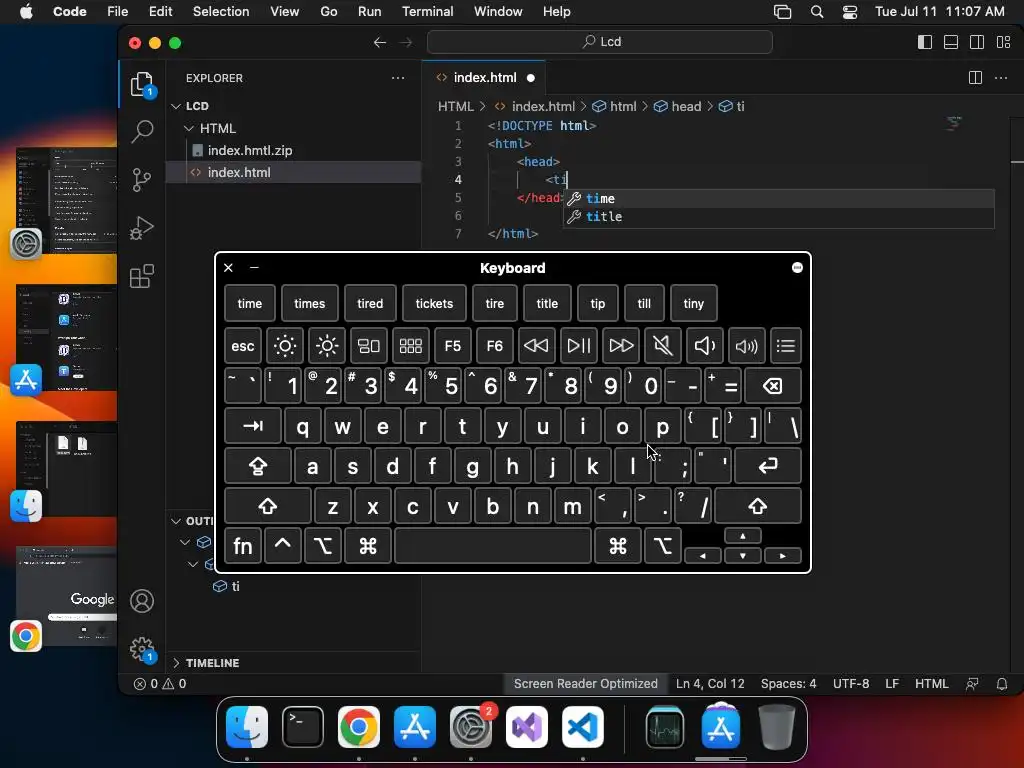Screen dimensions: 1024x768
Task: Collapse the HTML folder
Action: 189,129
